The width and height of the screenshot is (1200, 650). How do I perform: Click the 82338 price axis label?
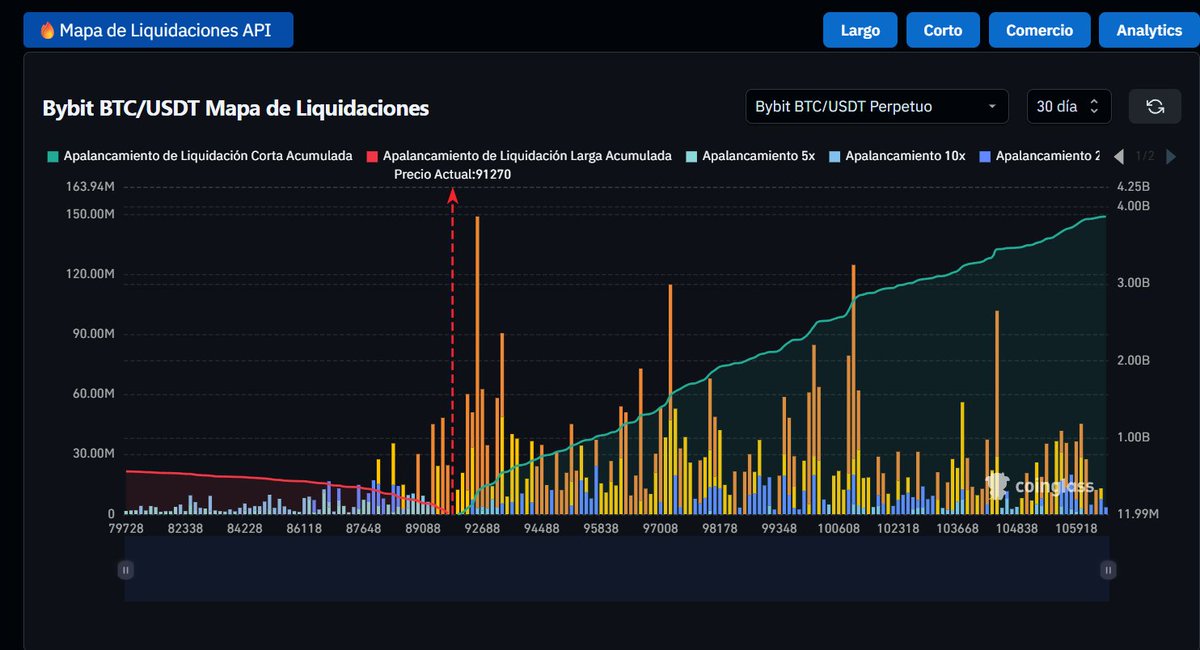[x=185, y=529]
